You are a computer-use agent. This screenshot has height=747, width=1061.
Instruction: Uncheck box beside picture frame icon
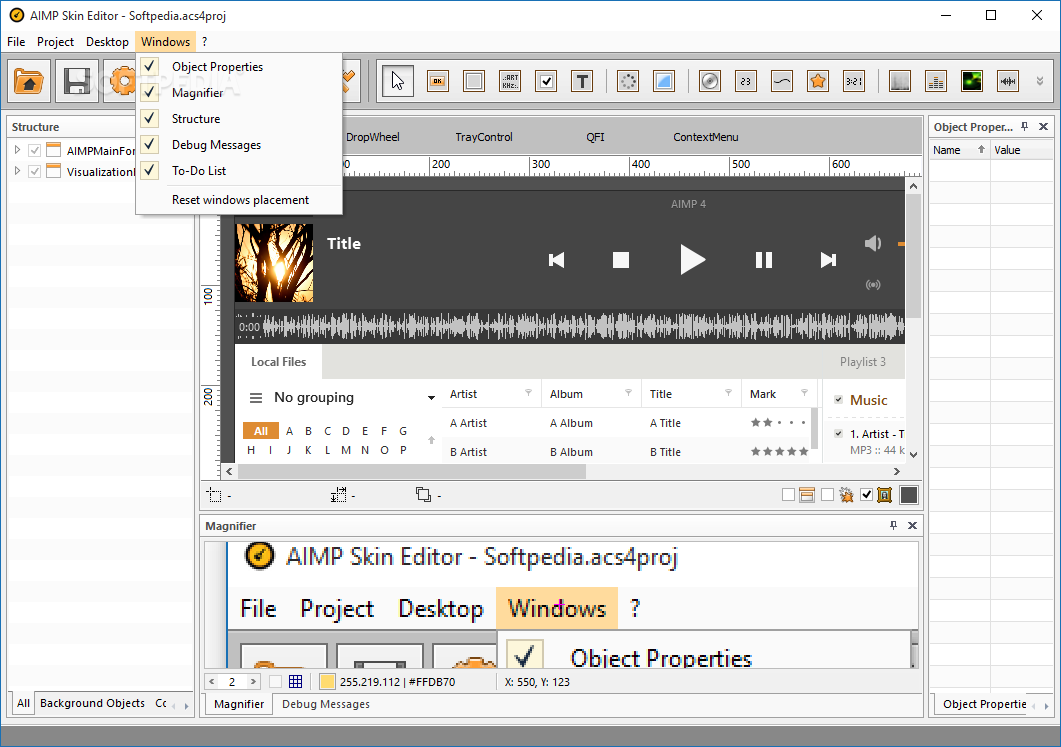(866, 495)
